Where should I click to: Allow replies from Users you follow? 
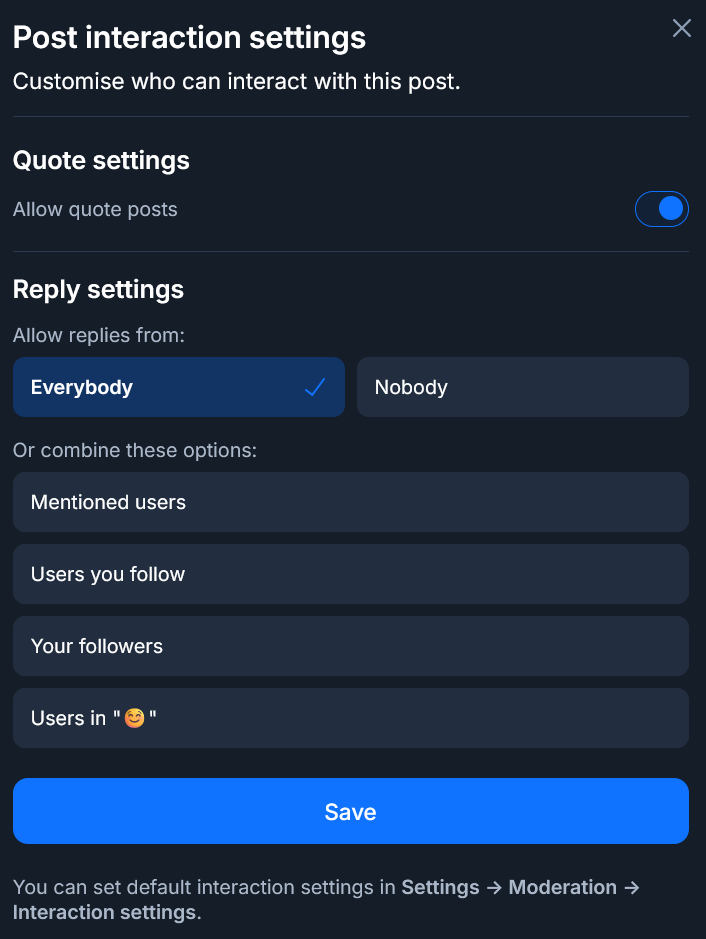tap(350, 574)
